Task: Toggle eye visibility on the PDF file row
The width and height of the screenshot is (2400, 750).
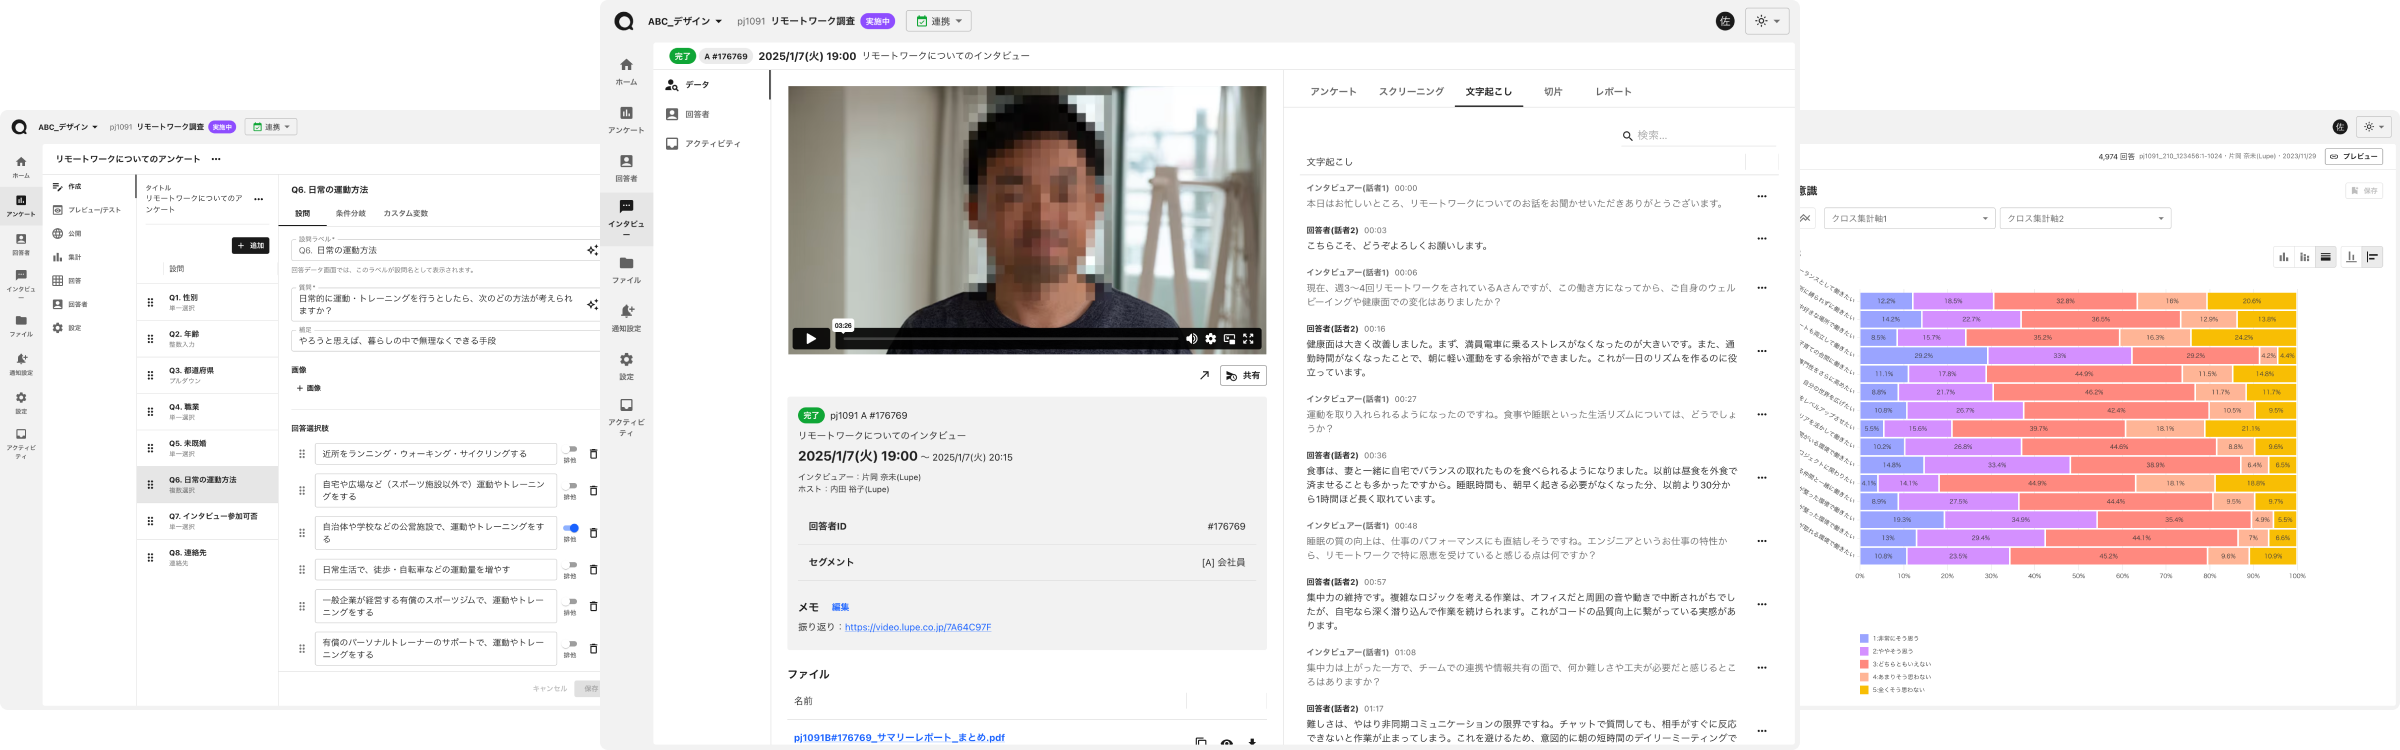Action: coord(1226,743)
